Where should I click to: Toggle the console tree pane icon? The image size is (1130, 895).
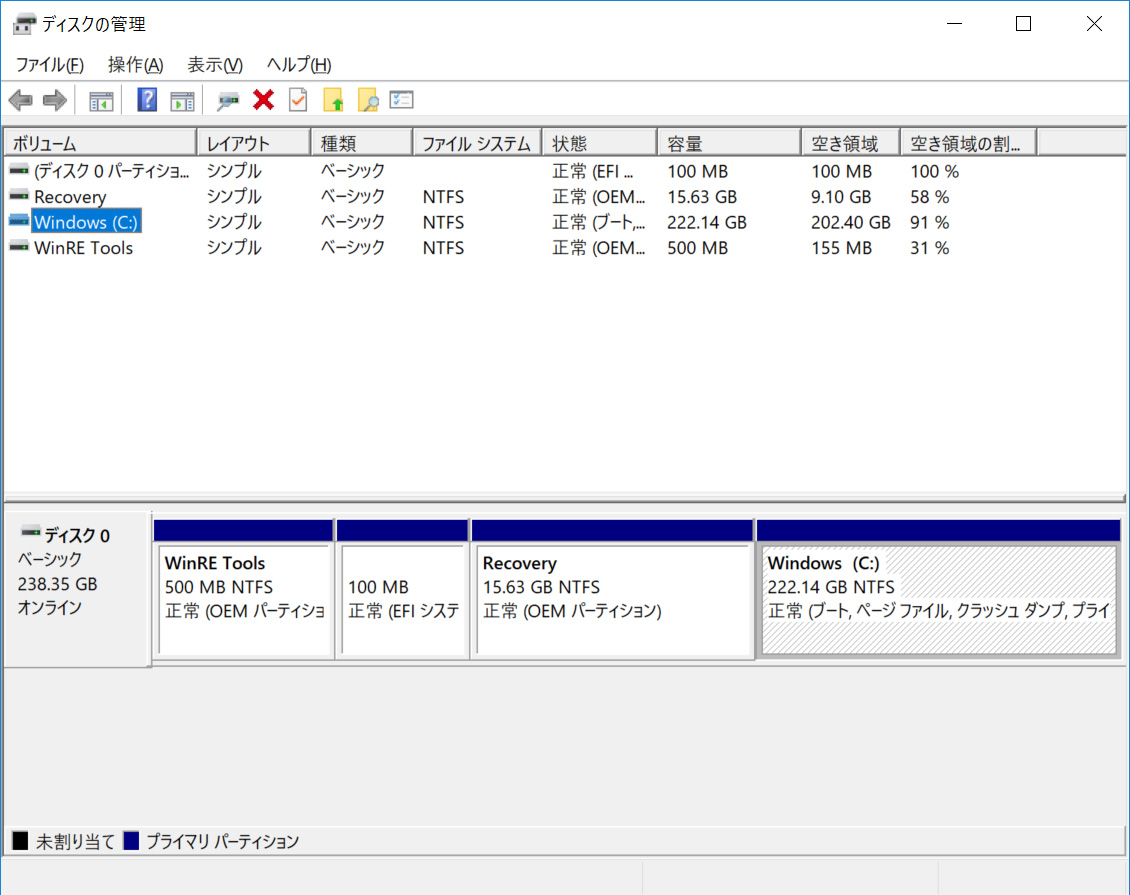coord(101,100)
